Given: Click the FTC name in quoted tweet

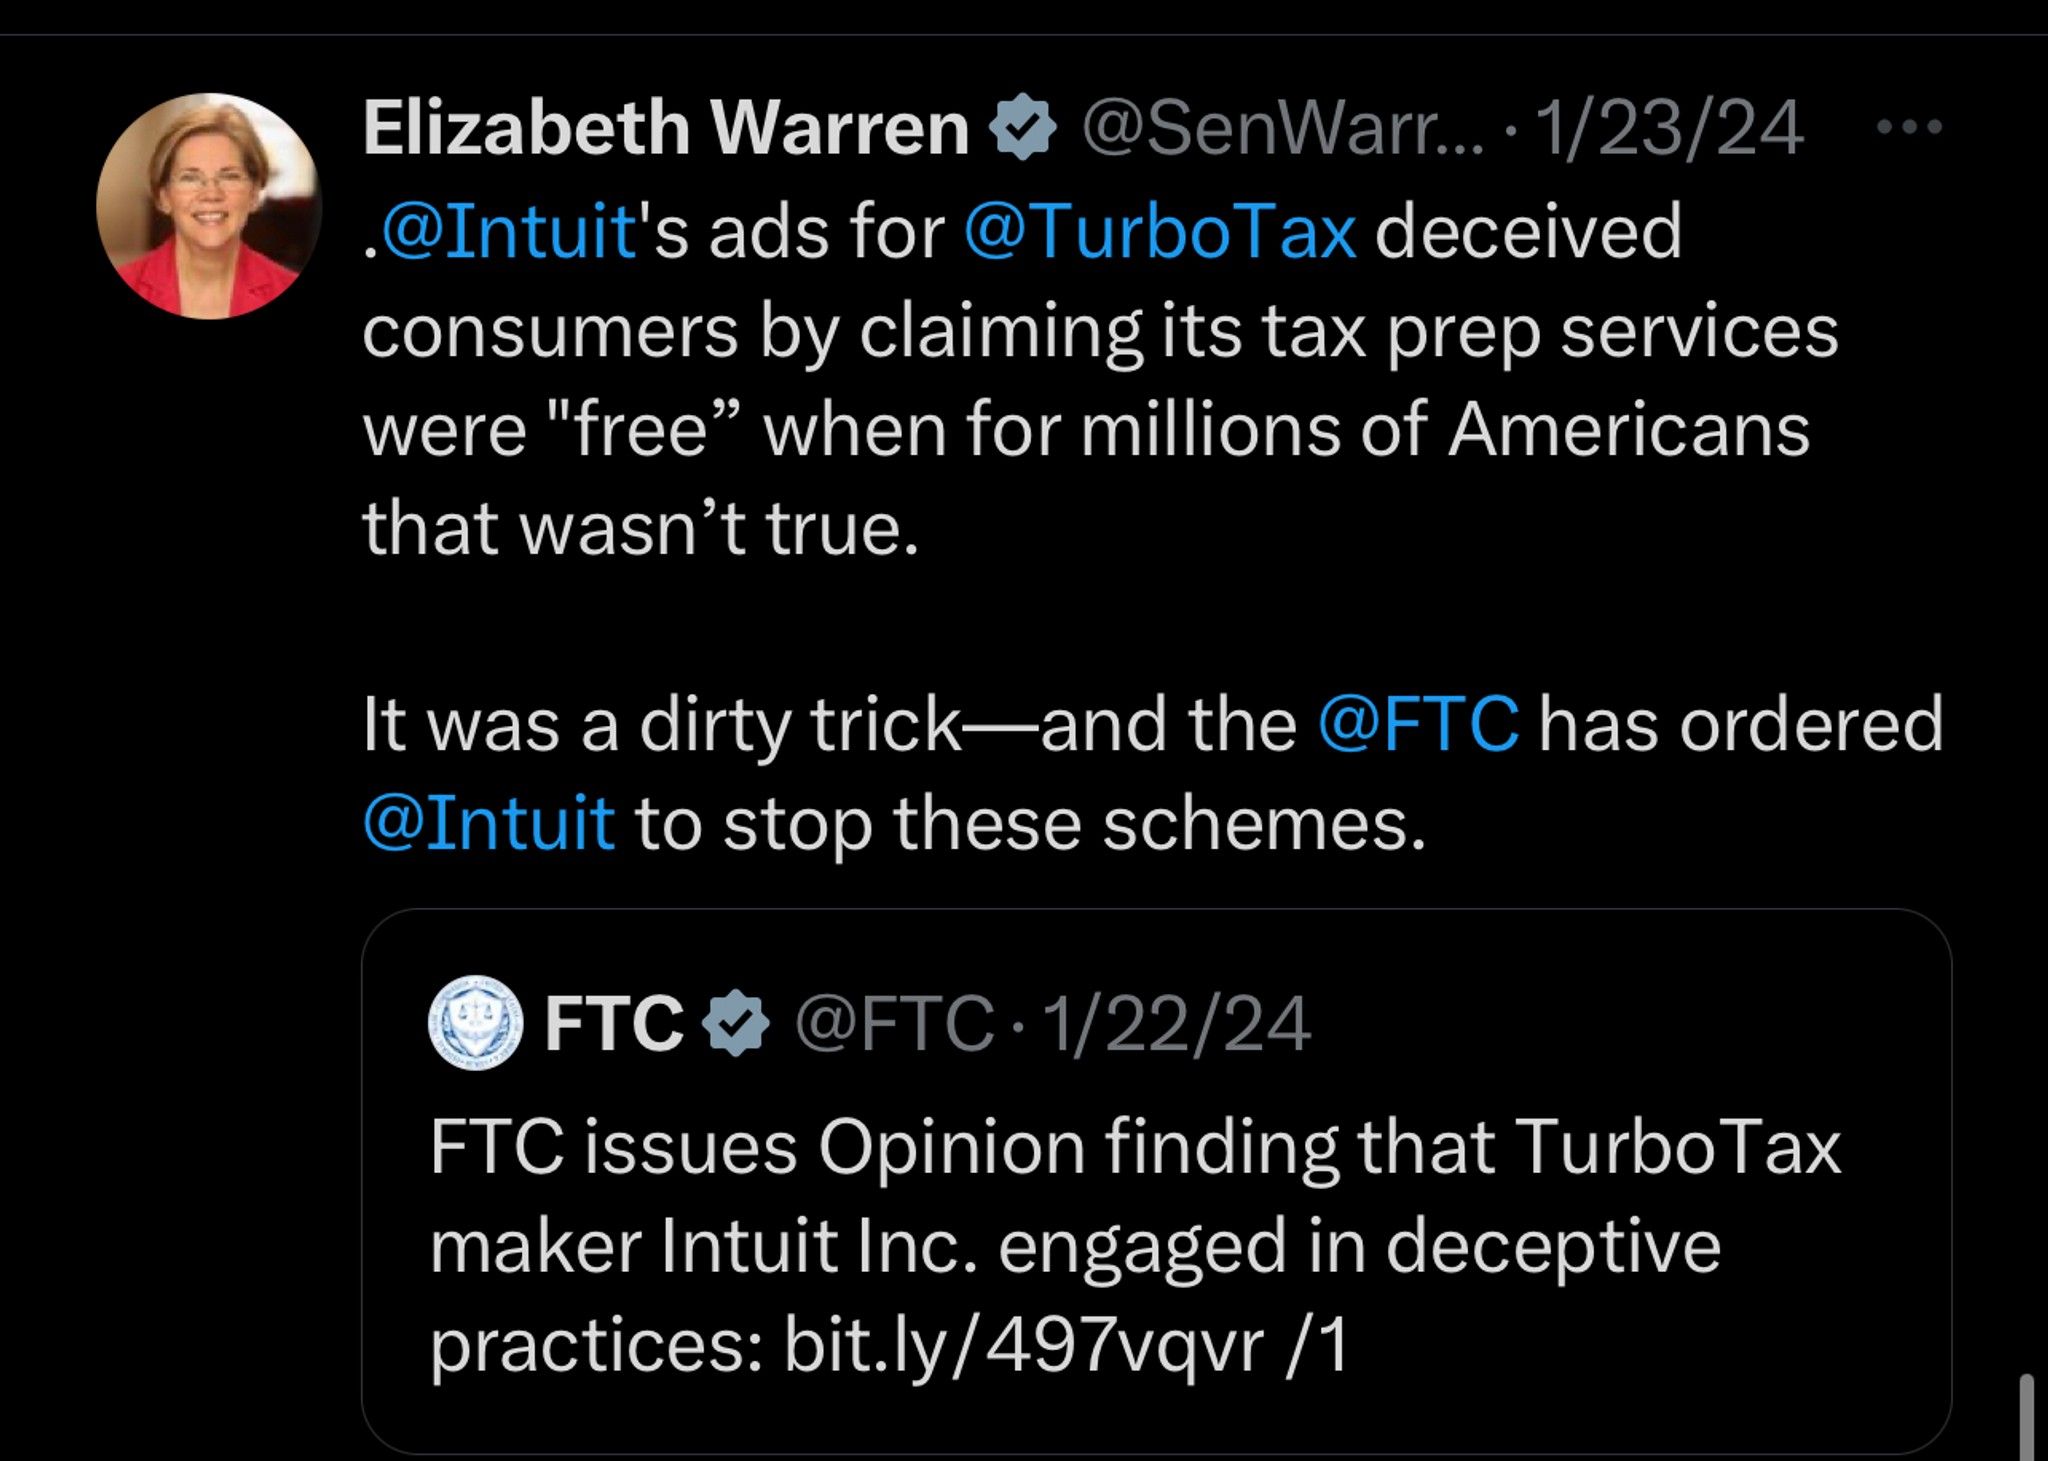Looking at the screenshot, I should pos(614,1024).
